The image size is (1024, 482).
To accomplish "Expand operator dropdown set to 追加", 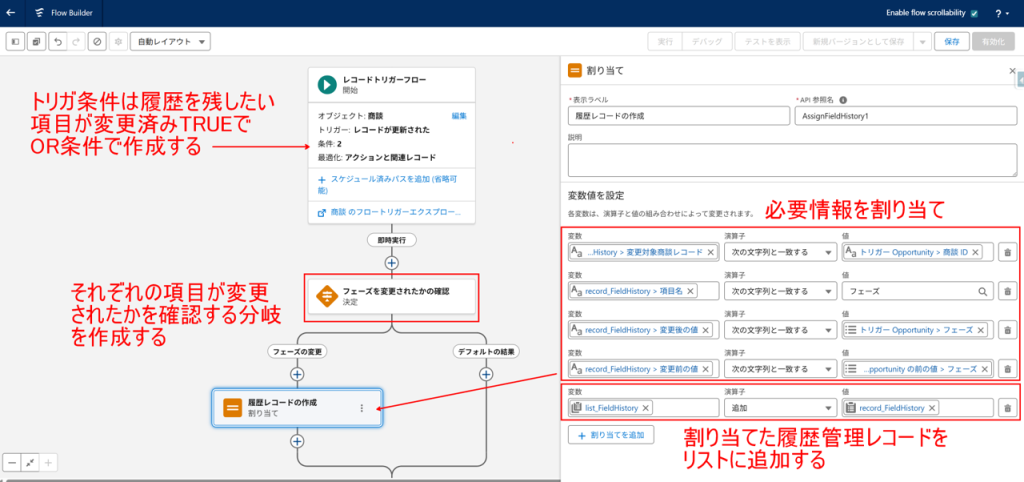I will pos(780,408).
